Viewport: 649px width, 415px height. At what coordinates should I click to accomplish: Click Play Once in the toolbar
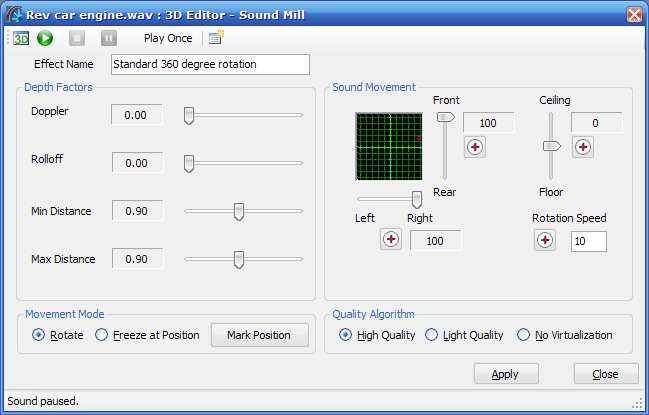[x=168, y=38]
